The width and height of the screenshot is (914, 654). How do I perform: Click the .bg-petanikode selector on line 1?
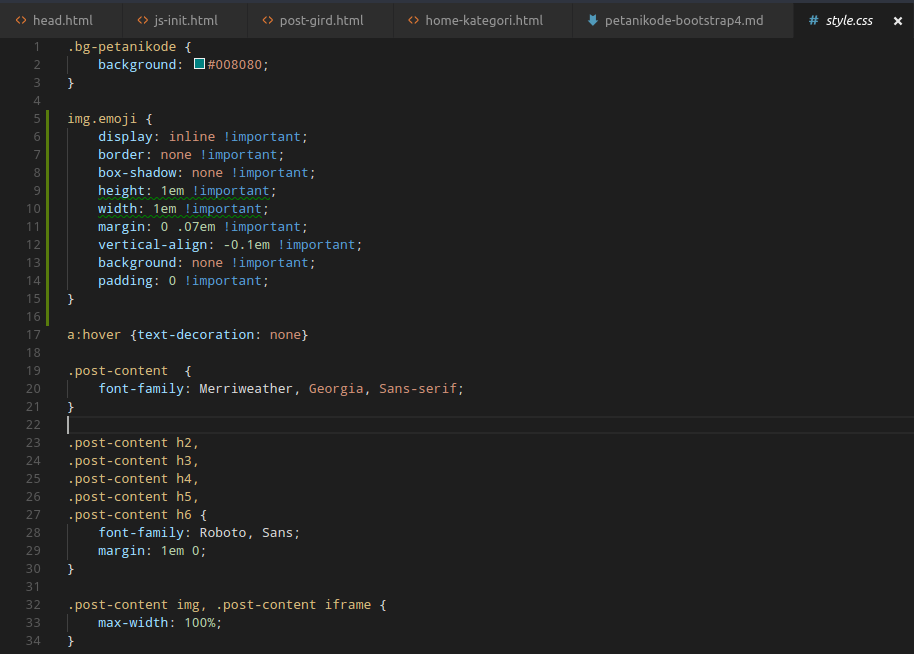(120, 46)
